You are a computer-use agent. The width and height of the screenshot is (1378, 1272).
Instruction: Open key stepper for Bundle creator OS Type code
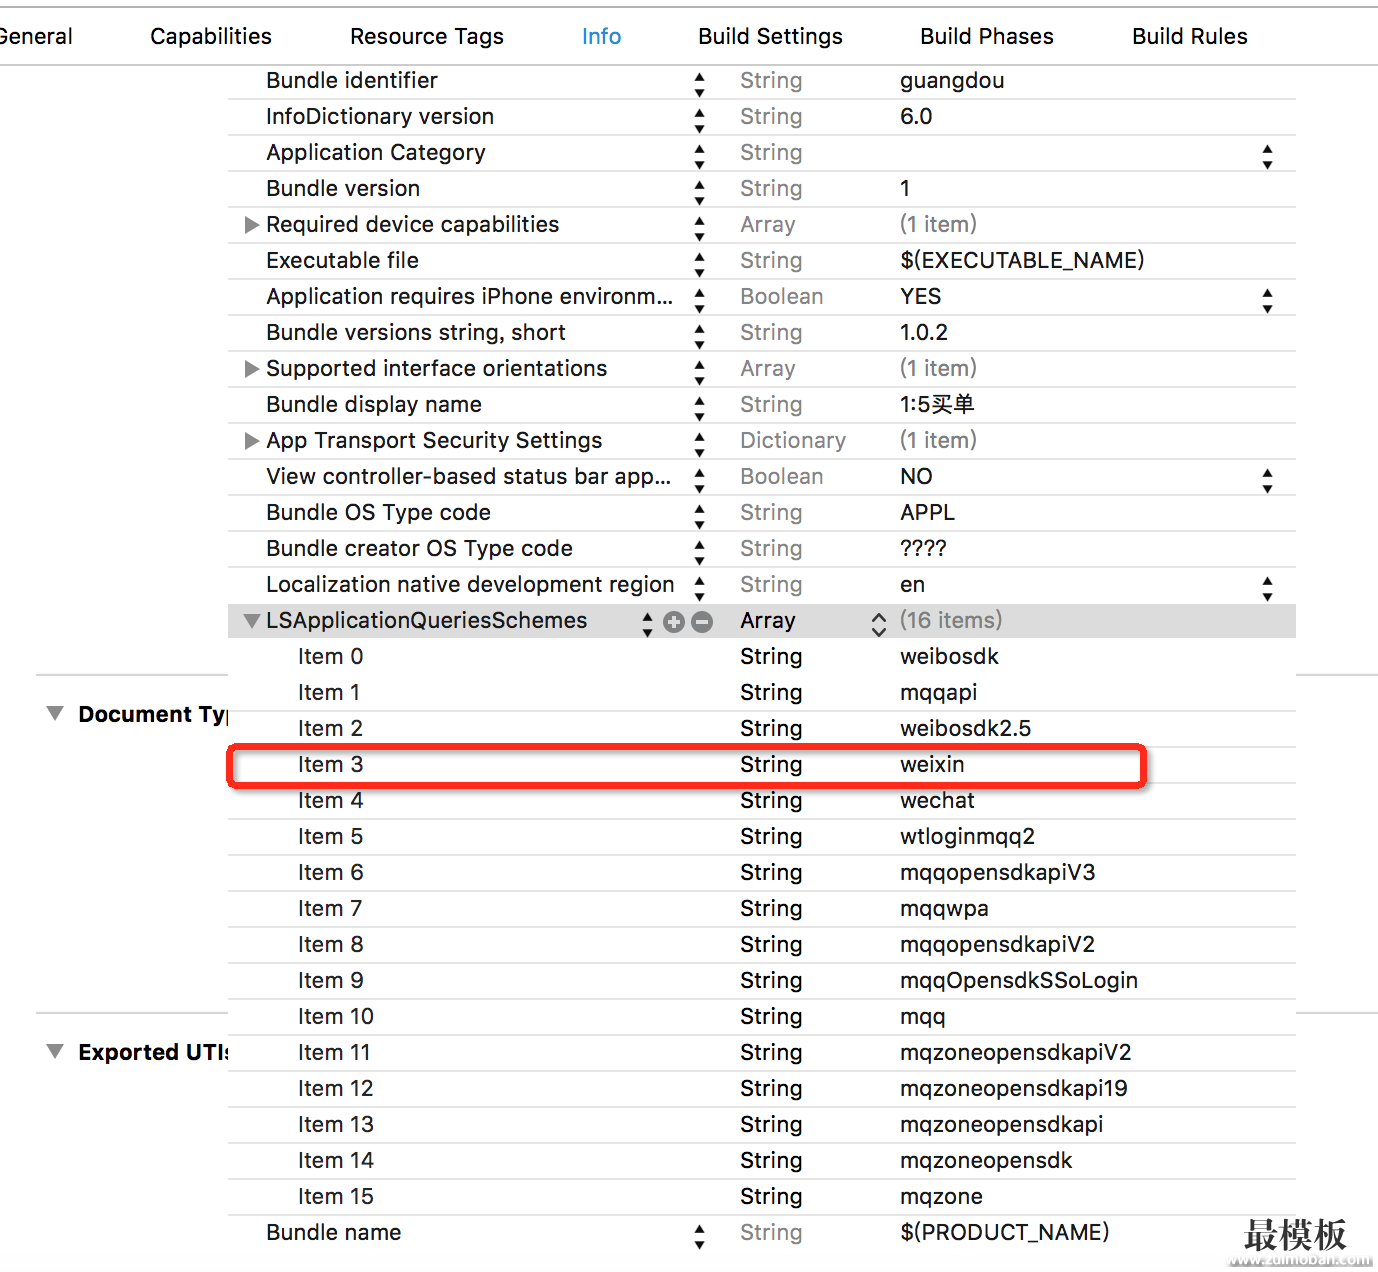pyautogui.click(x=699, y=552)
